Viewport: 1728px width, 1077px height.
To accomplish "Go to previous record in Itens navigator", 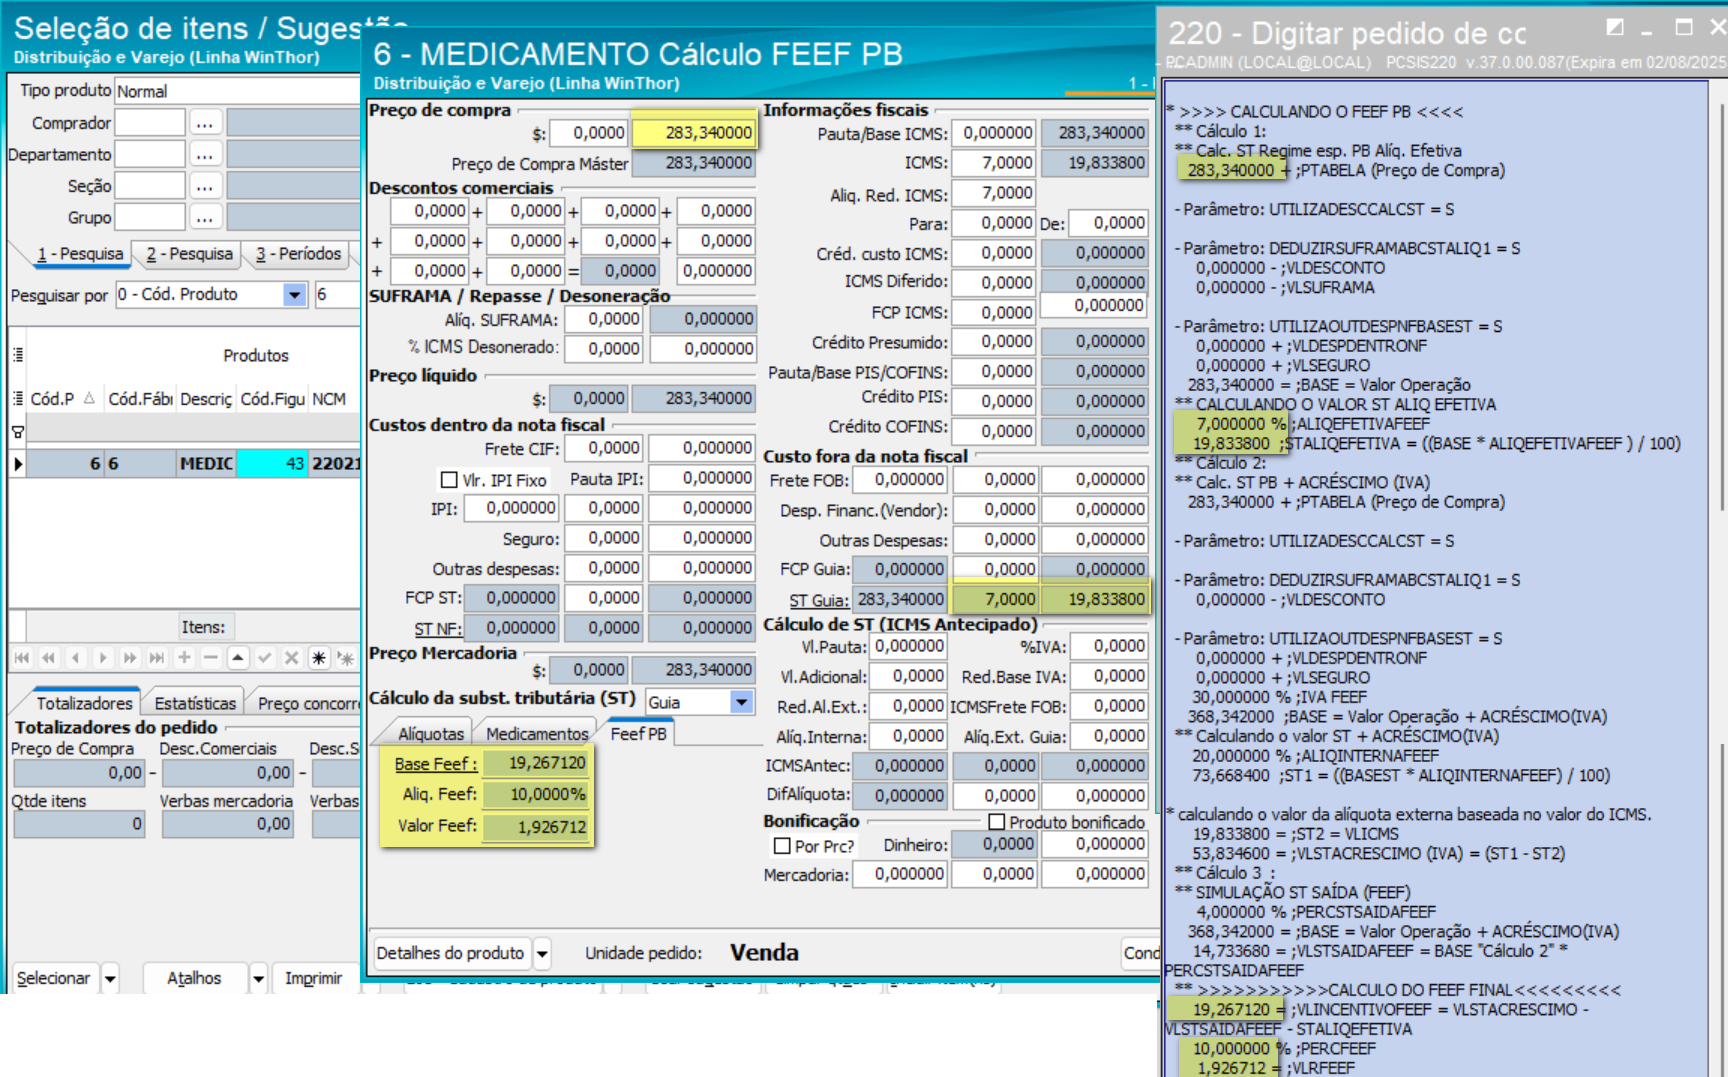I will tap(76, 658).
